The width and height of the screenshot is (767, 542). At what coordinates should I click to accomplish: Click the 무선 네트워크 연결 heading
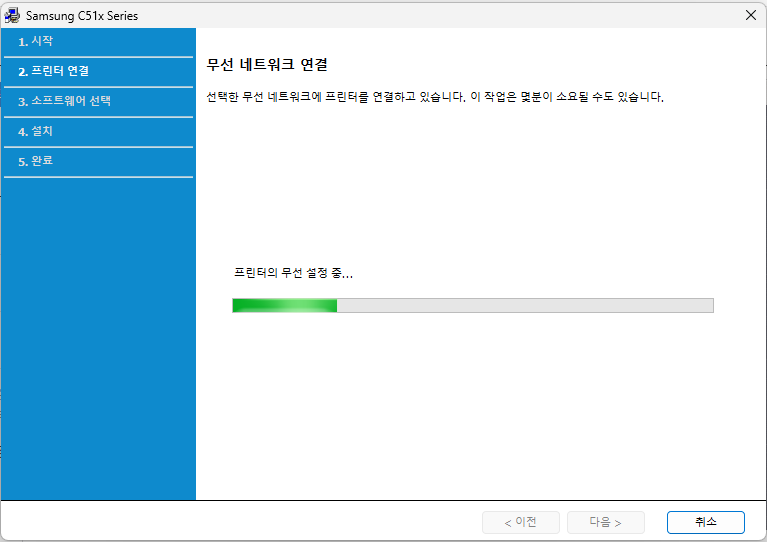point(267,65)
